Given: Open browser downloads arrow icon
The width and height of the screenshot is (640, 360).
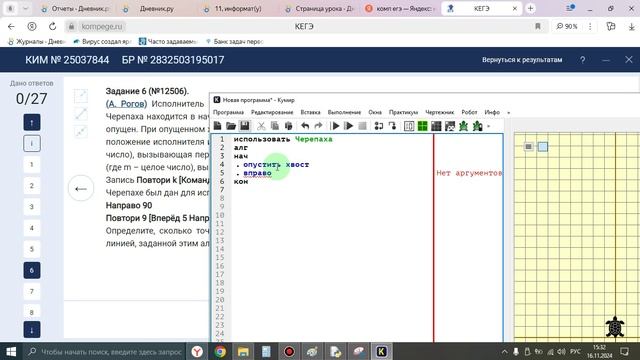Looking at the screenshot, I should (x=631, y=27).
